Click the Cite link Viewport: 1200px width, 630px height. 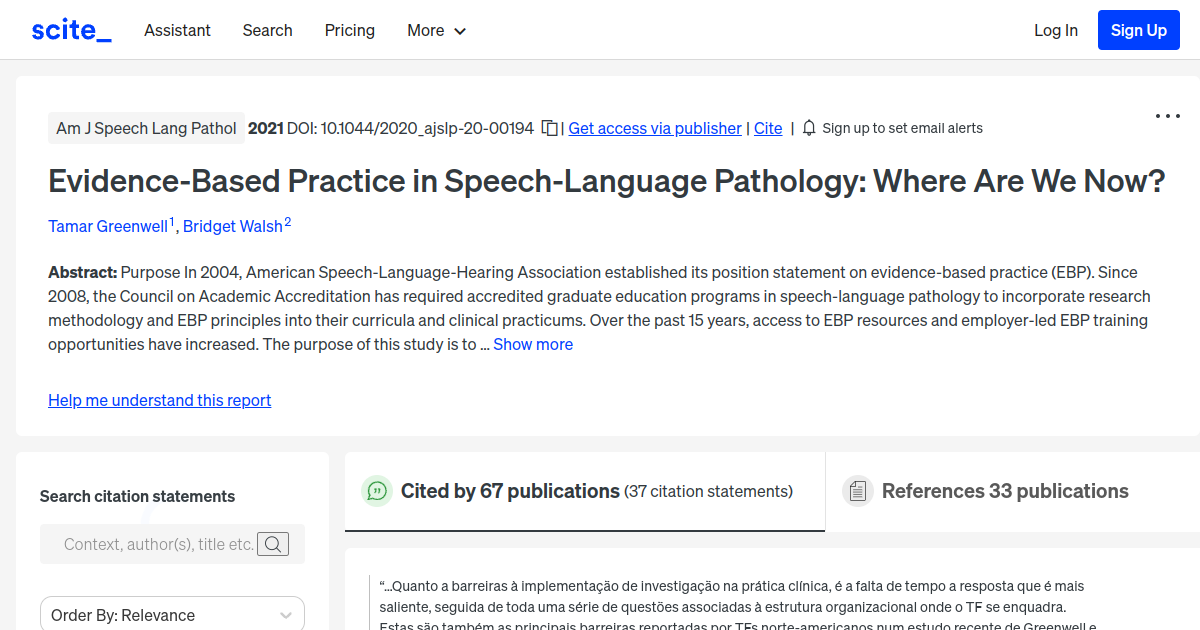[x=768, y=128]
